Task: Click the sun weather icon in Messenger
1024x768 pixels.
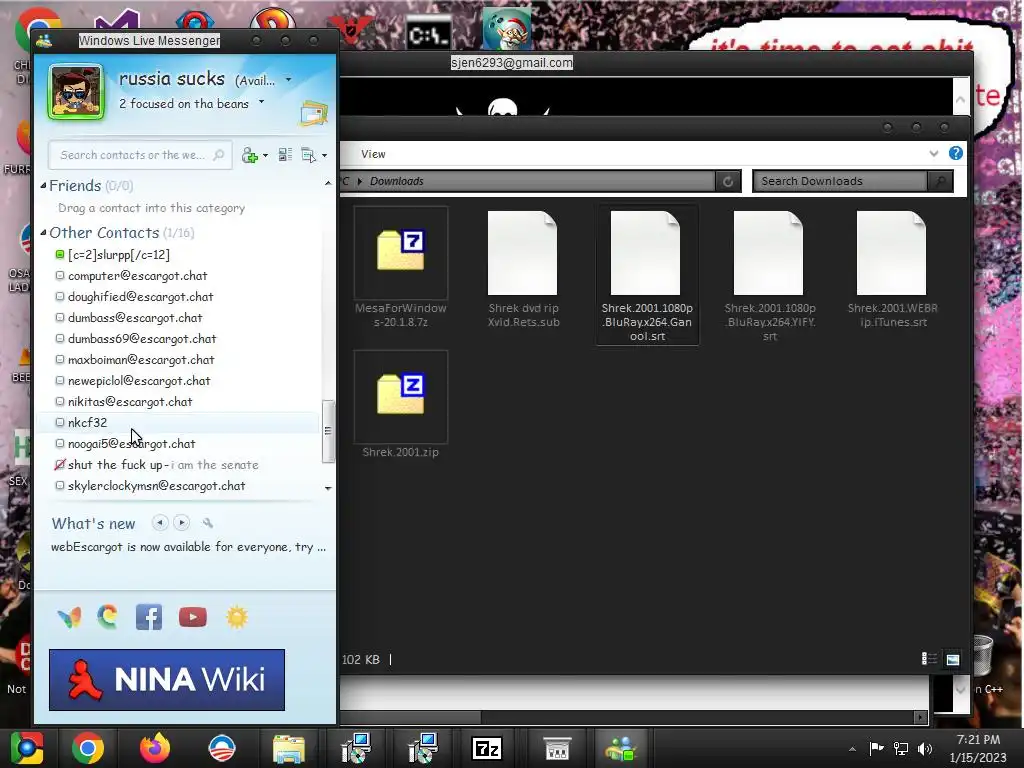Action: click(x=237, y=617)
